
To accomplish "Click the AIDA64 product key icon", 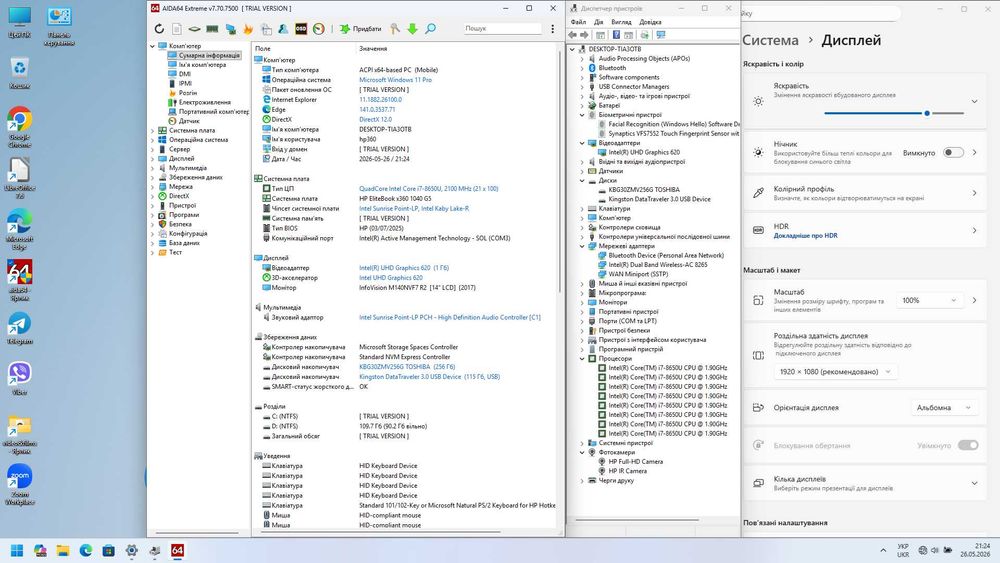I will (x=395, y=29).
